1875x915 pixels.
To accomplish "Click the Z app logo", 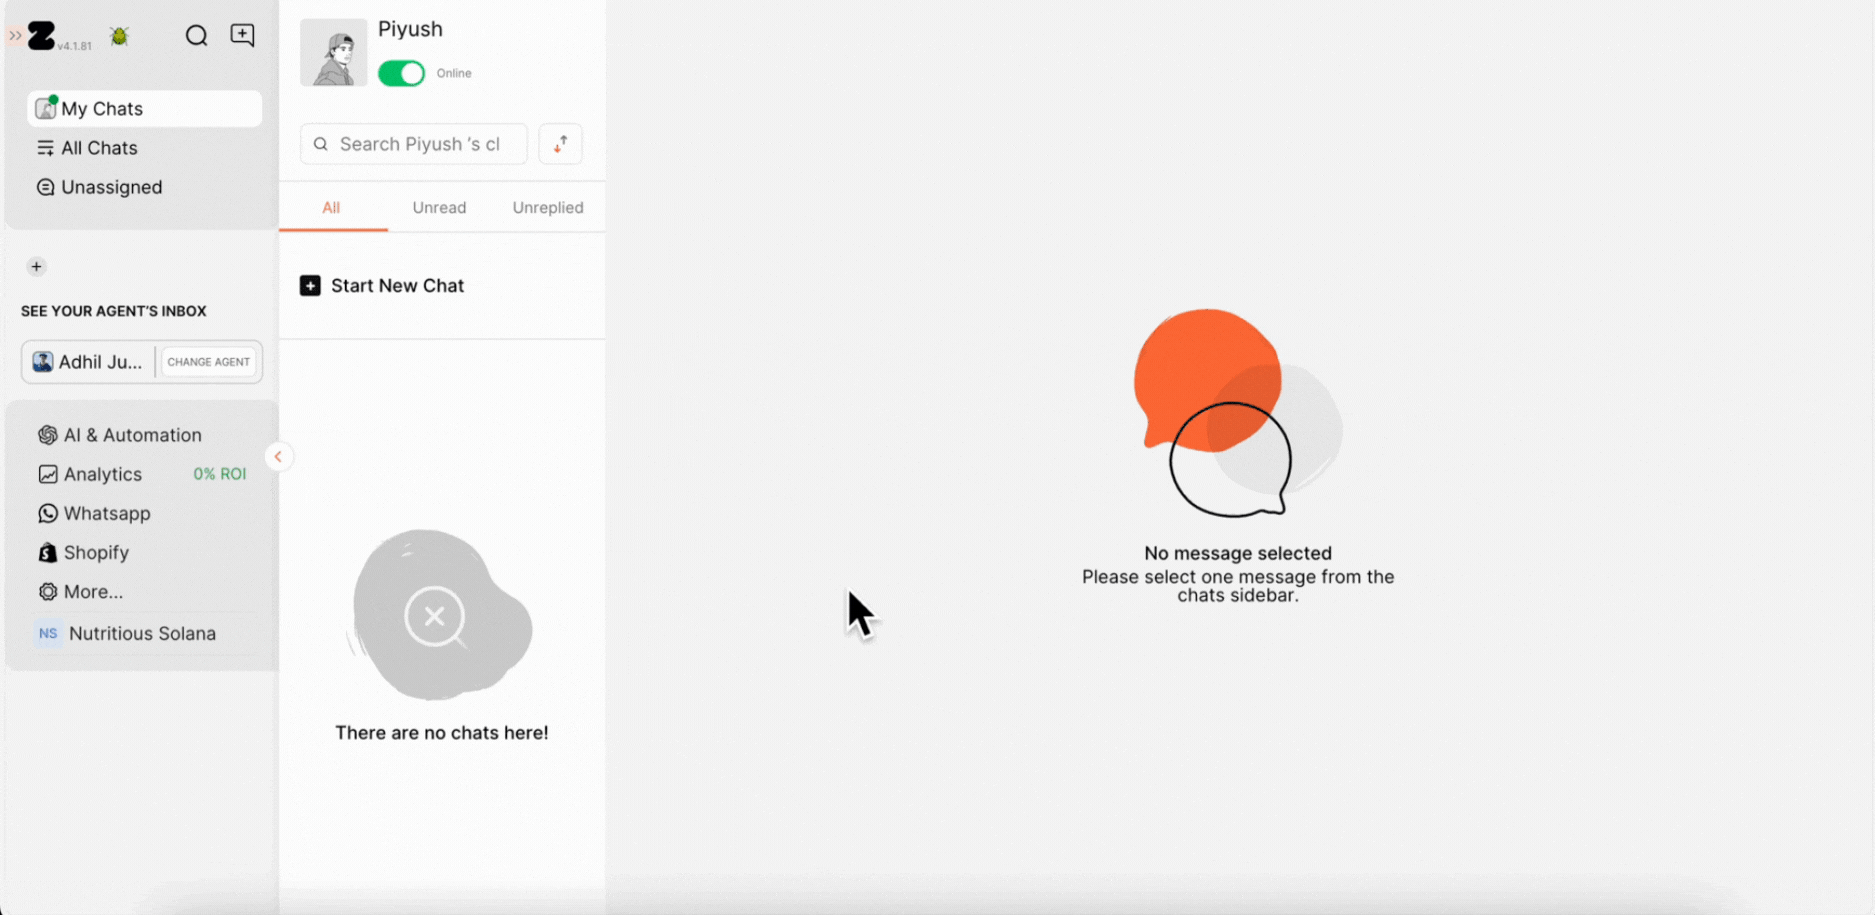I will point(41,36).
